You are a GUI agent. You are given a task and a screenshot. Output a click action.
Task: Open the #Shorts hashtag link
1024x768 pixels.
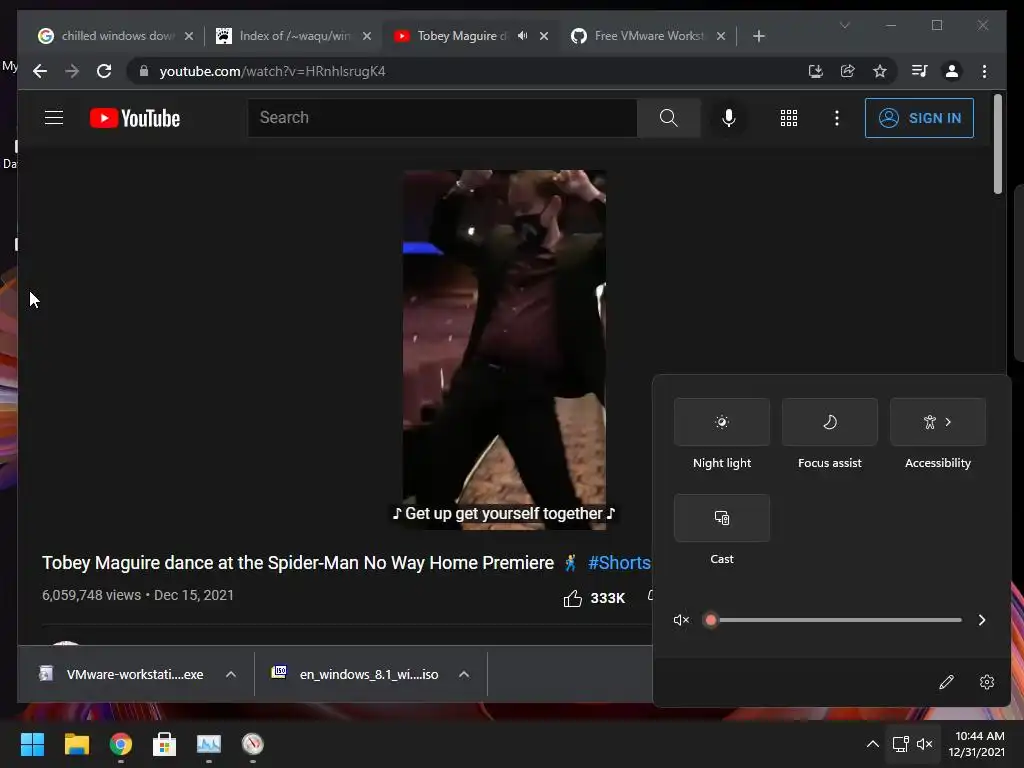click(x=619, y=563)
